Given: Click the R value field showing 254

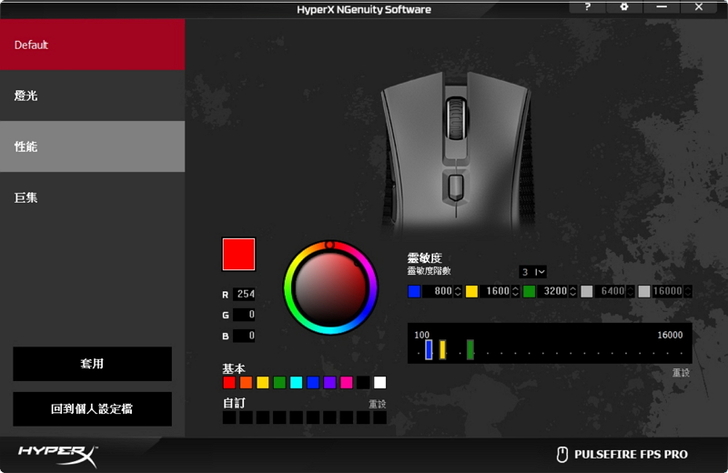Looking at the screenshot, I should point(244,294).
